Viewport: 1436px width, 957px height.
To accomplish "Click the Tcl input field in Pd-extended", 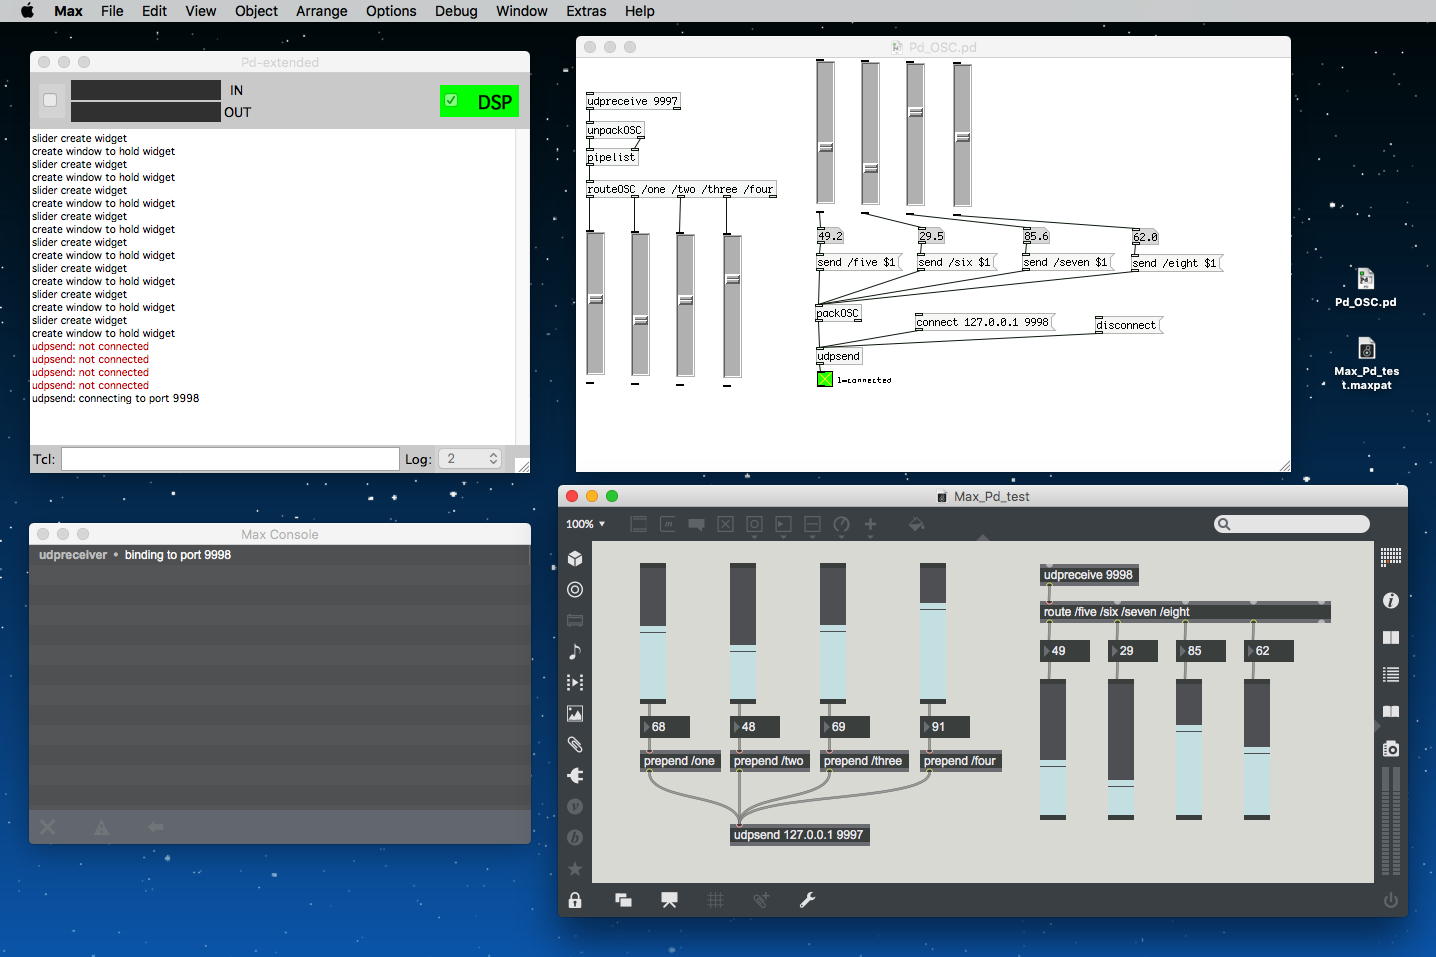I will tap(230, 459).
